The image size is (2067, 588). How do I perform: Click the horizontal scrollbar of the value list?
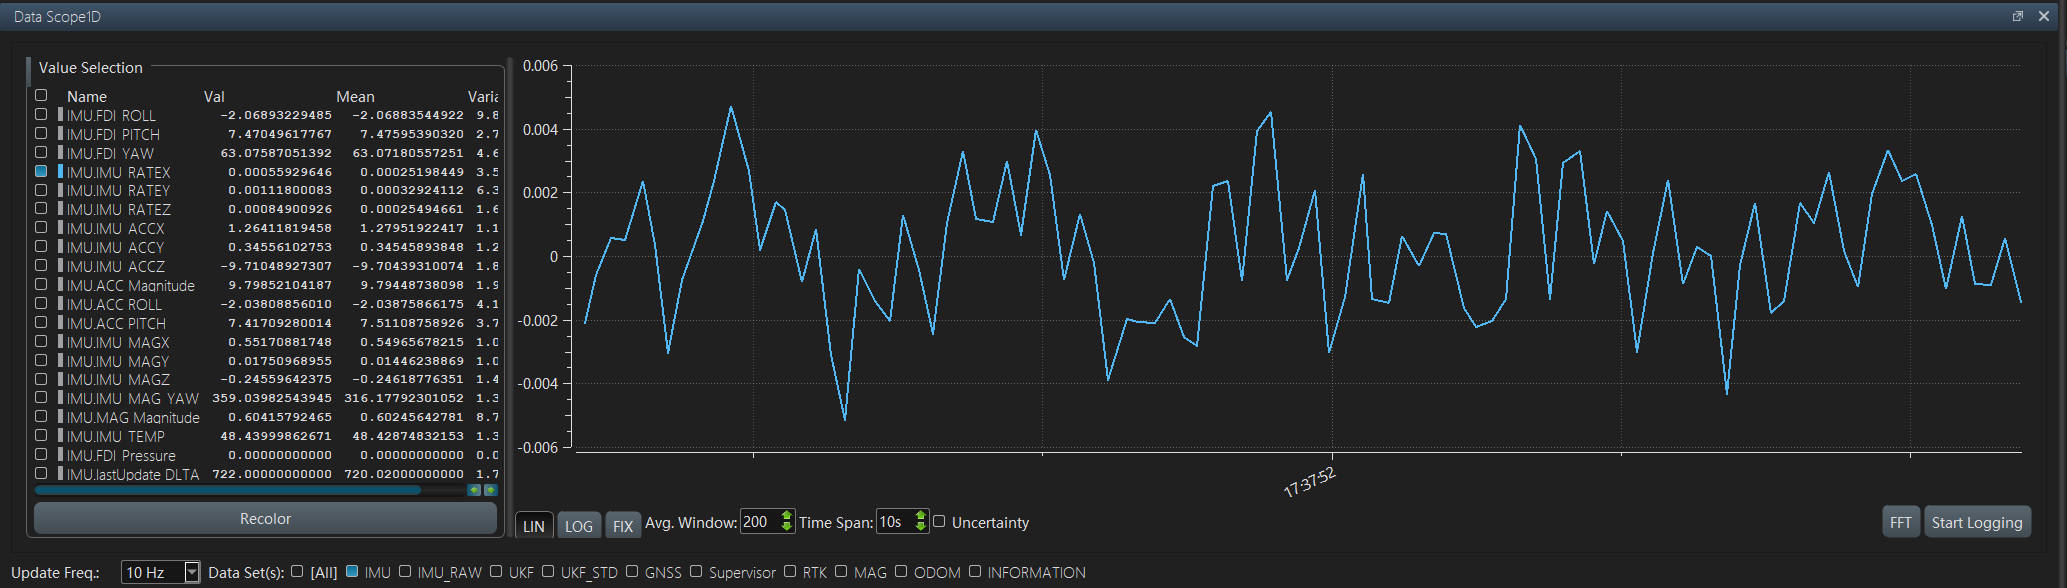228,490
